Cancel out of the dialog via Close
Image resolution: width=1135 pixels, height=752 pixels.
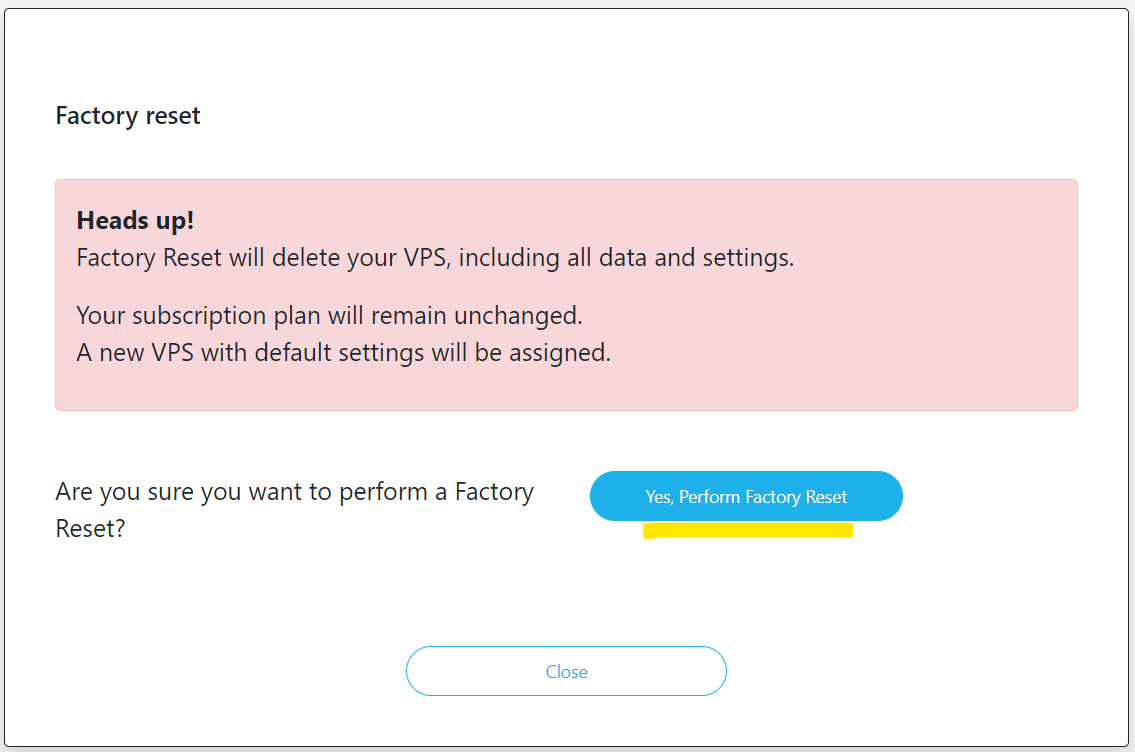[566, 671]
